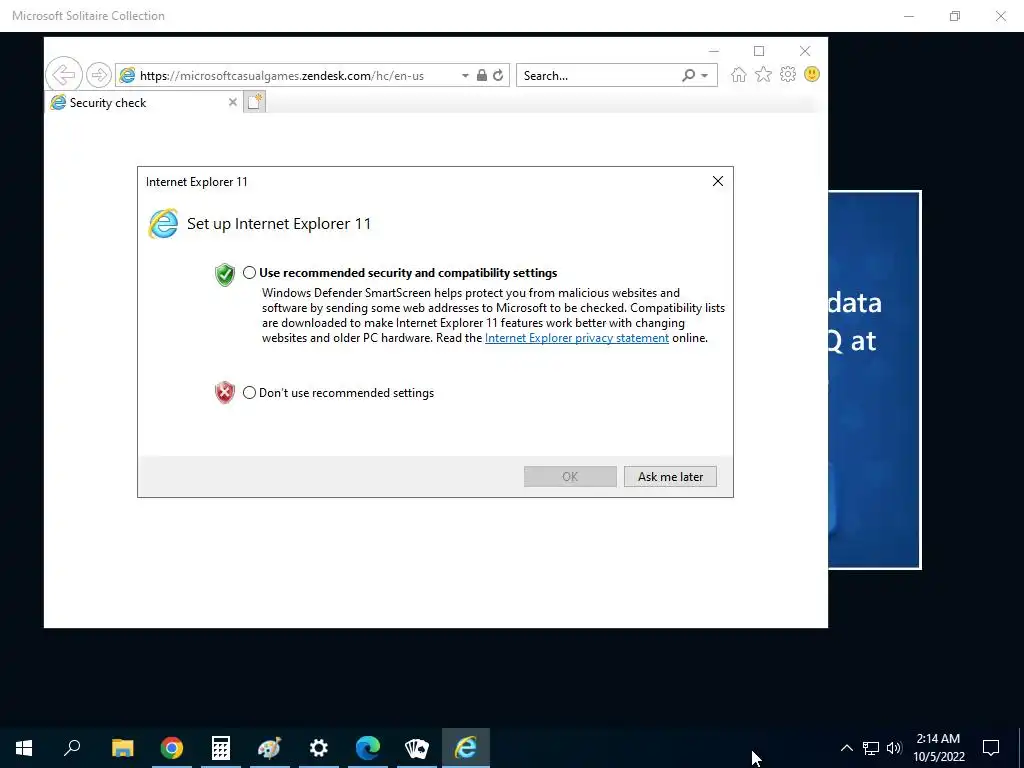The width and height of the screenshot is (1024, 768).
Task: Click the smiley feedback icon
Action: pos(812,74)
